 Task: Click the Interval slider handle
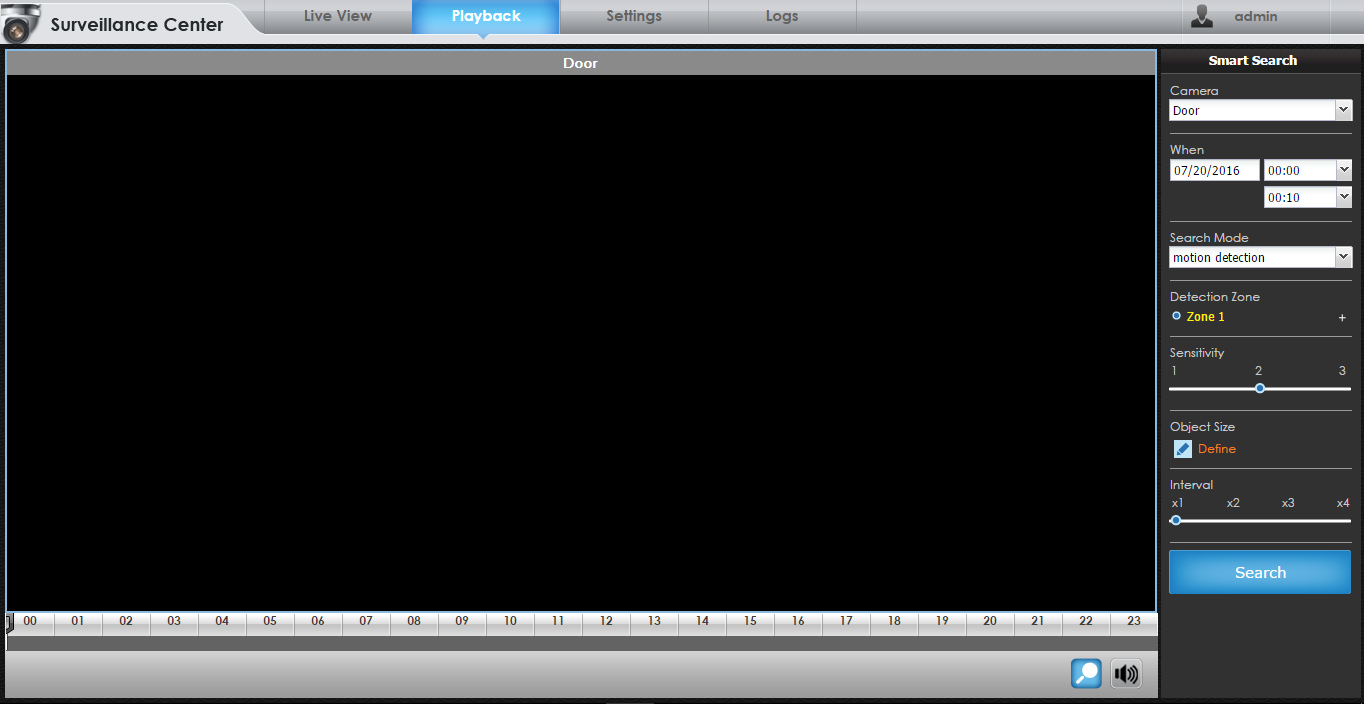coord(1176,520)
